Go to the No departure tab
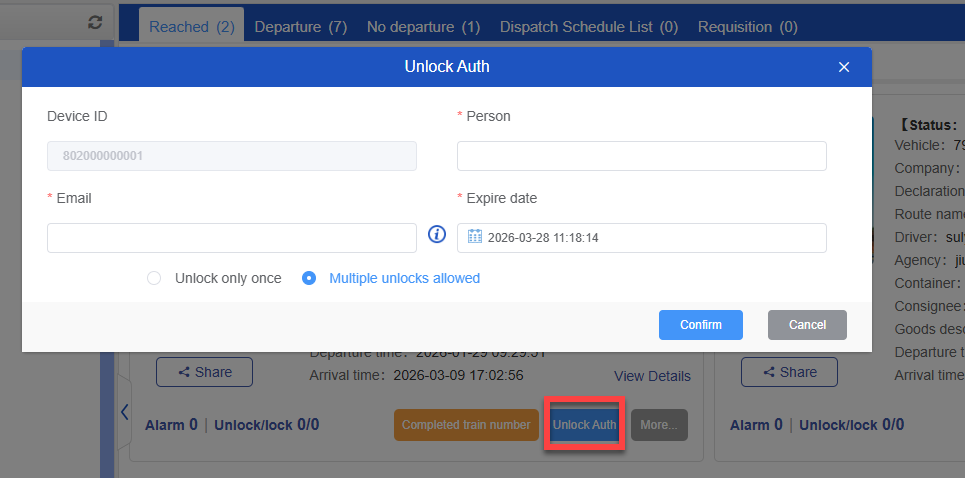The width and height of the screenshot is (965, 478). click(423, 27)
